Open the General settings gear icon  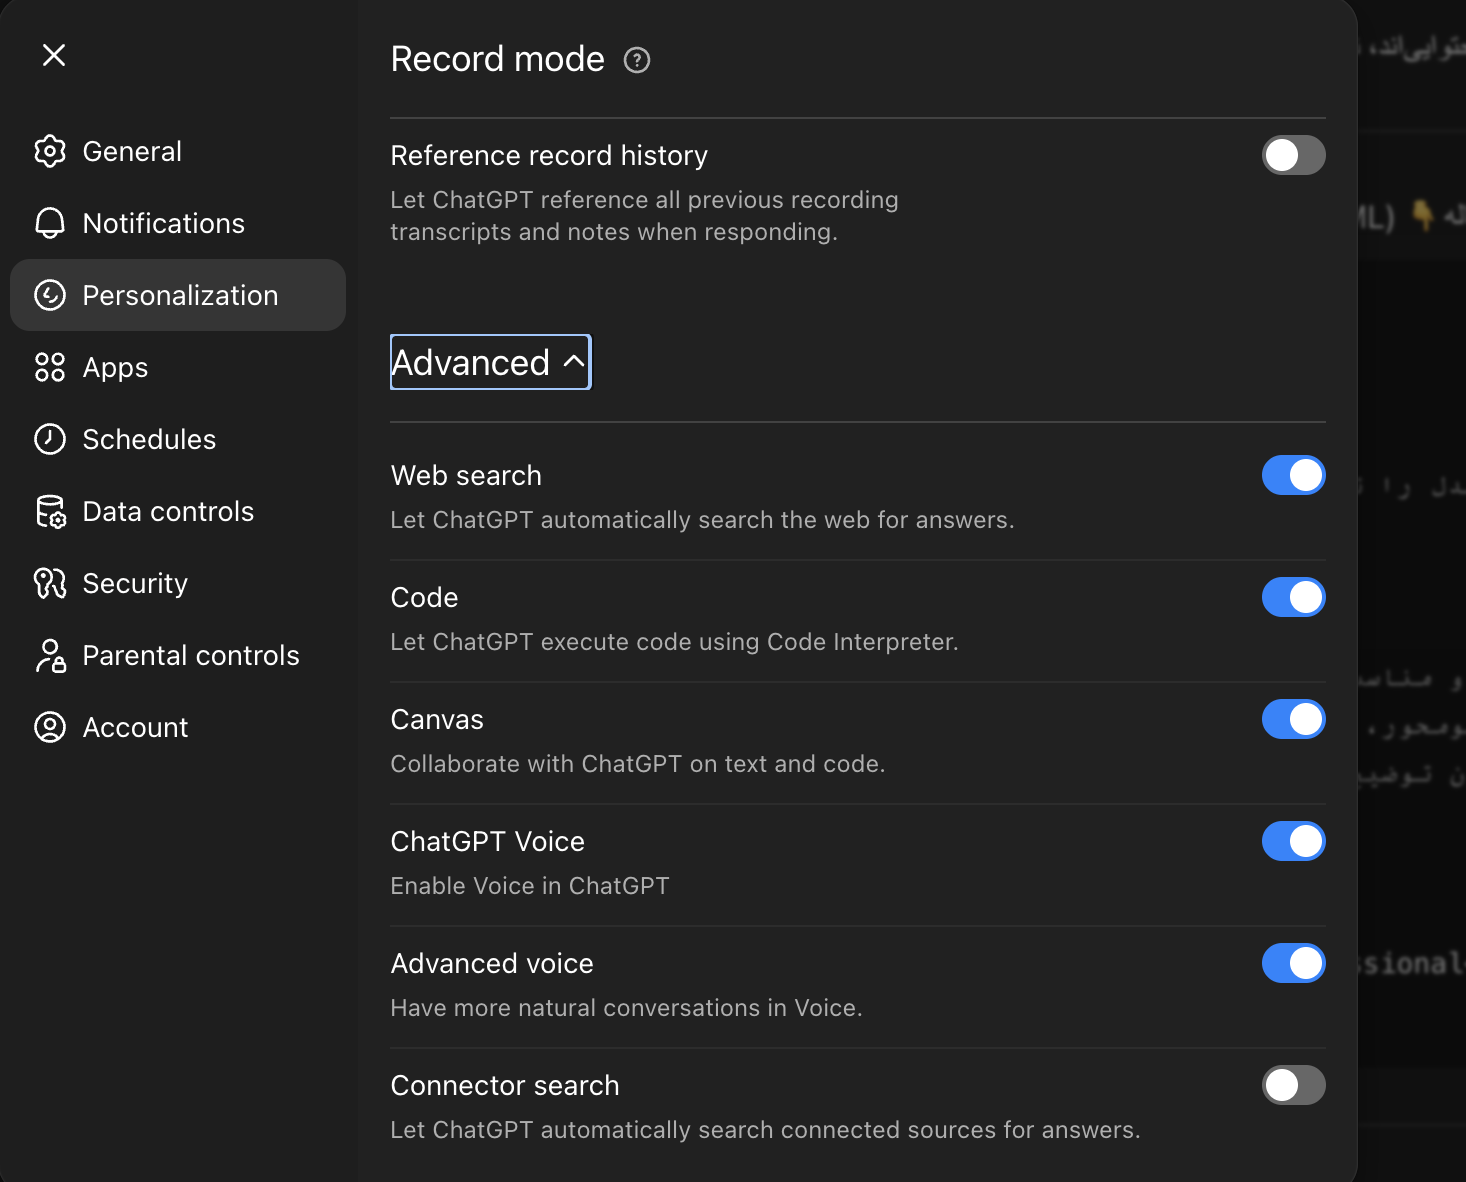(x=50, y=151)
